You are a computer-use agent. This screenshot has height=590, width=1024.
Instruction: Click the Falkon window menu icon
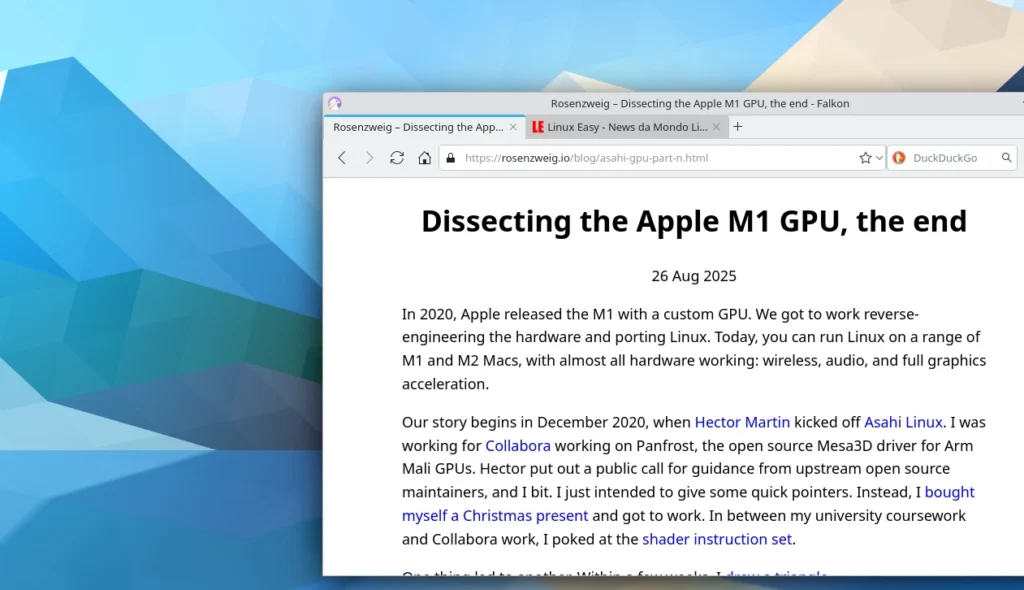pyautogui.click(x=335, y=103)
